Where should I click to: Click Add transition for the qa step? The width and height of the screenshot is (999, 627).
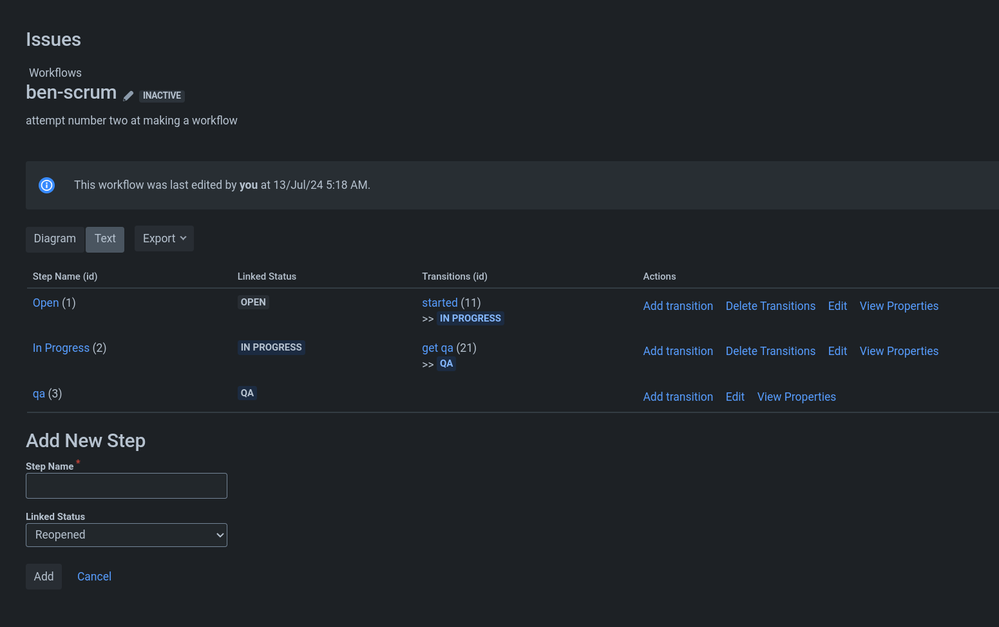tap(678, 397)
